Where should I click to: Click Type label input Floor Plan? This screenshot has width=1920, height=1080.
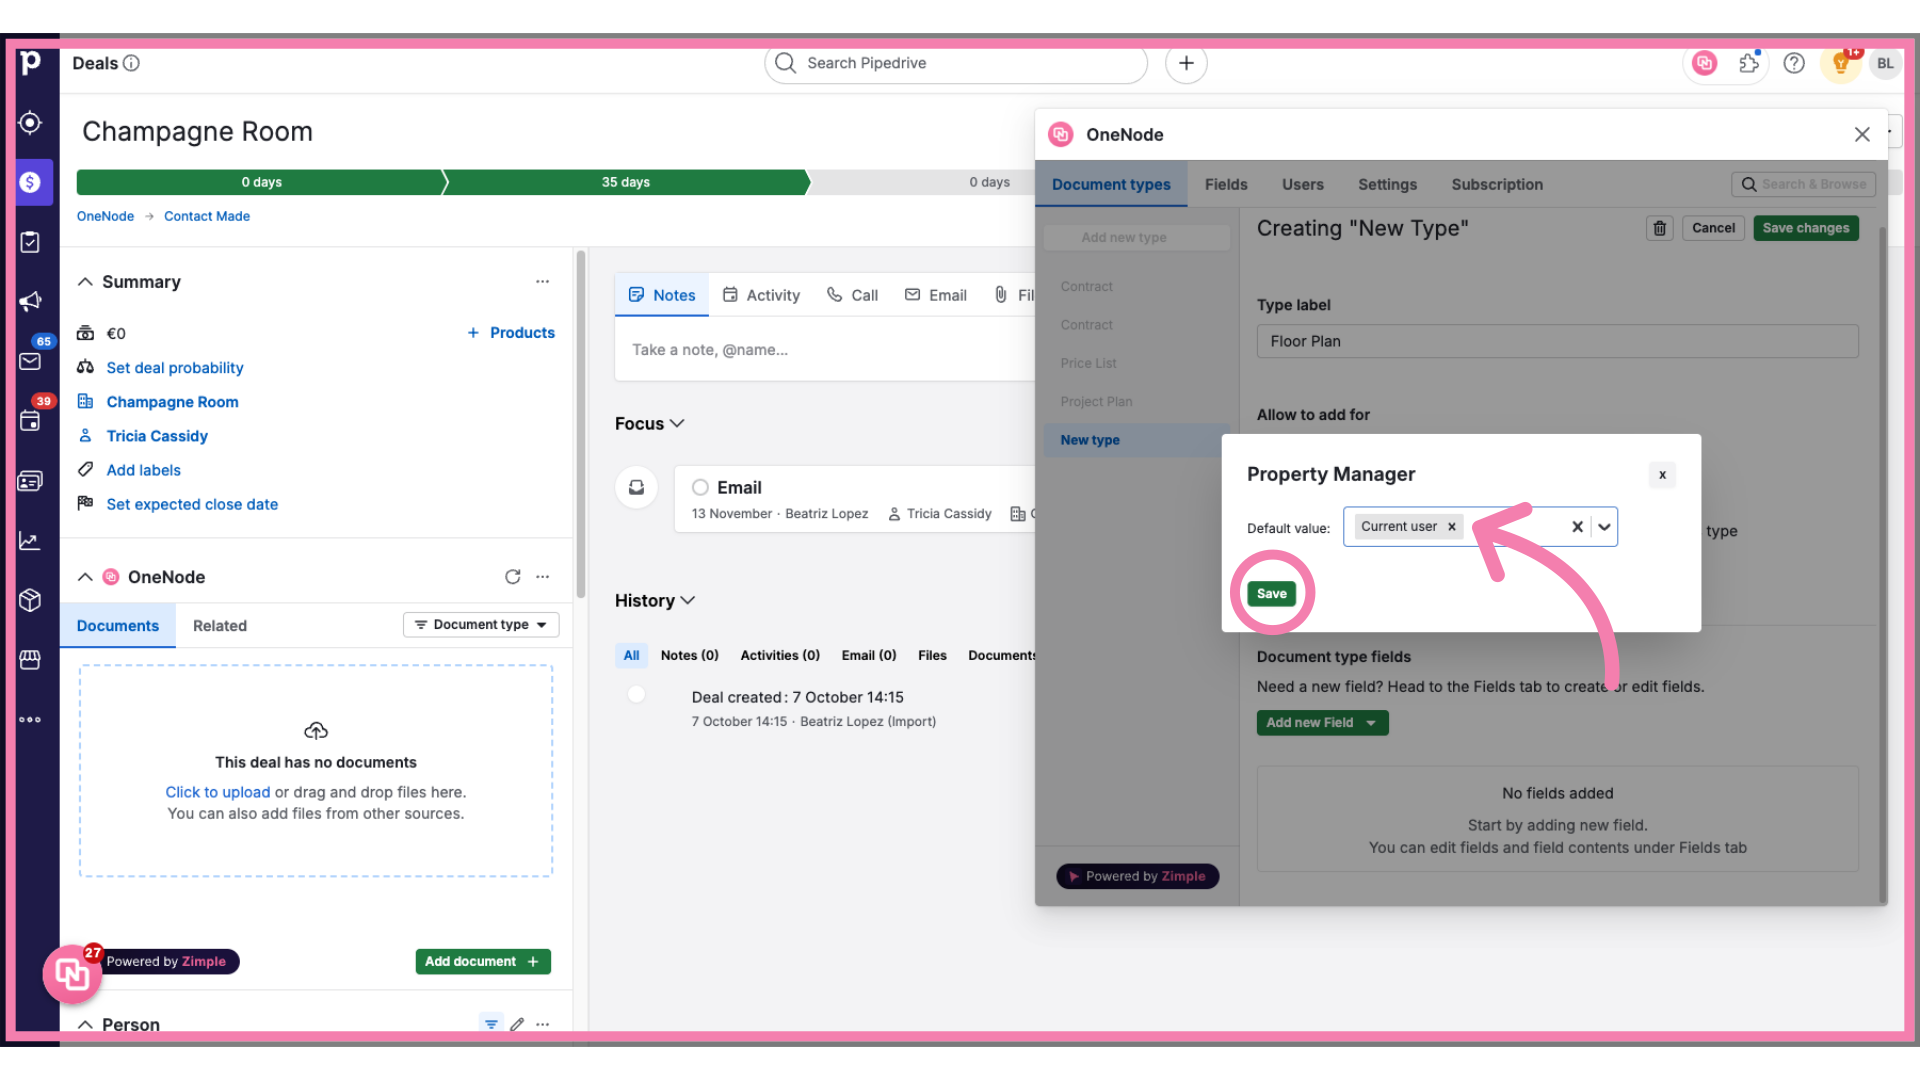1558,341
